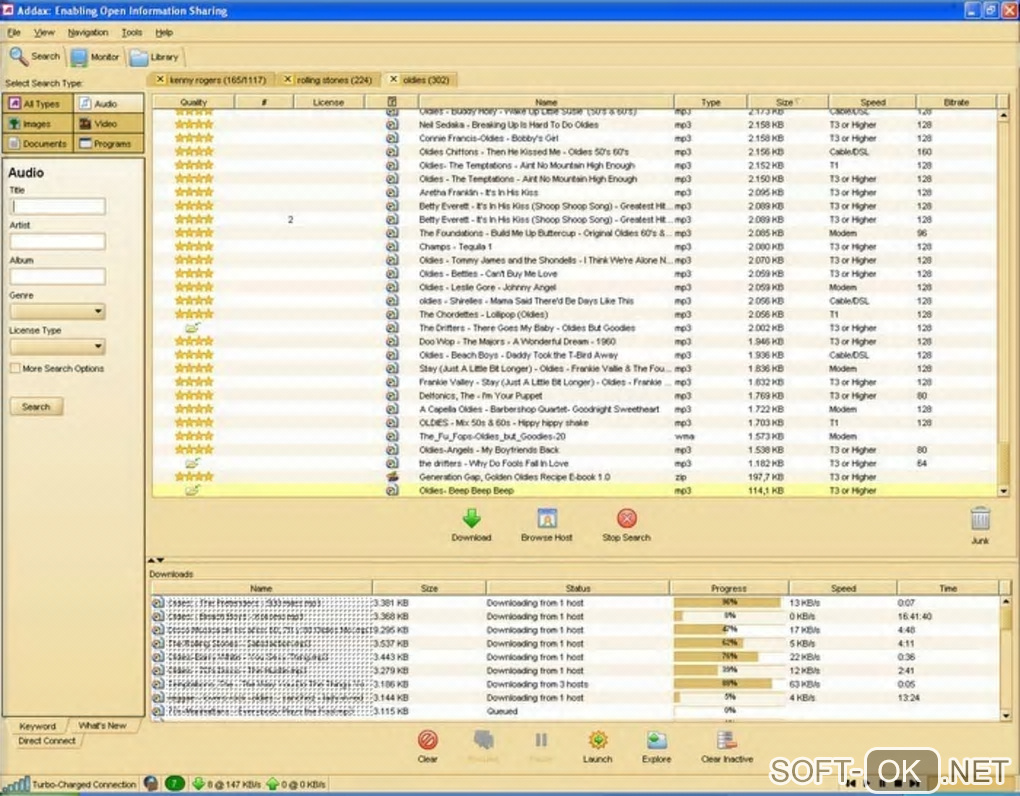Click star rating of 'Champs - Tequila 1' row

[x=194, y=246]
